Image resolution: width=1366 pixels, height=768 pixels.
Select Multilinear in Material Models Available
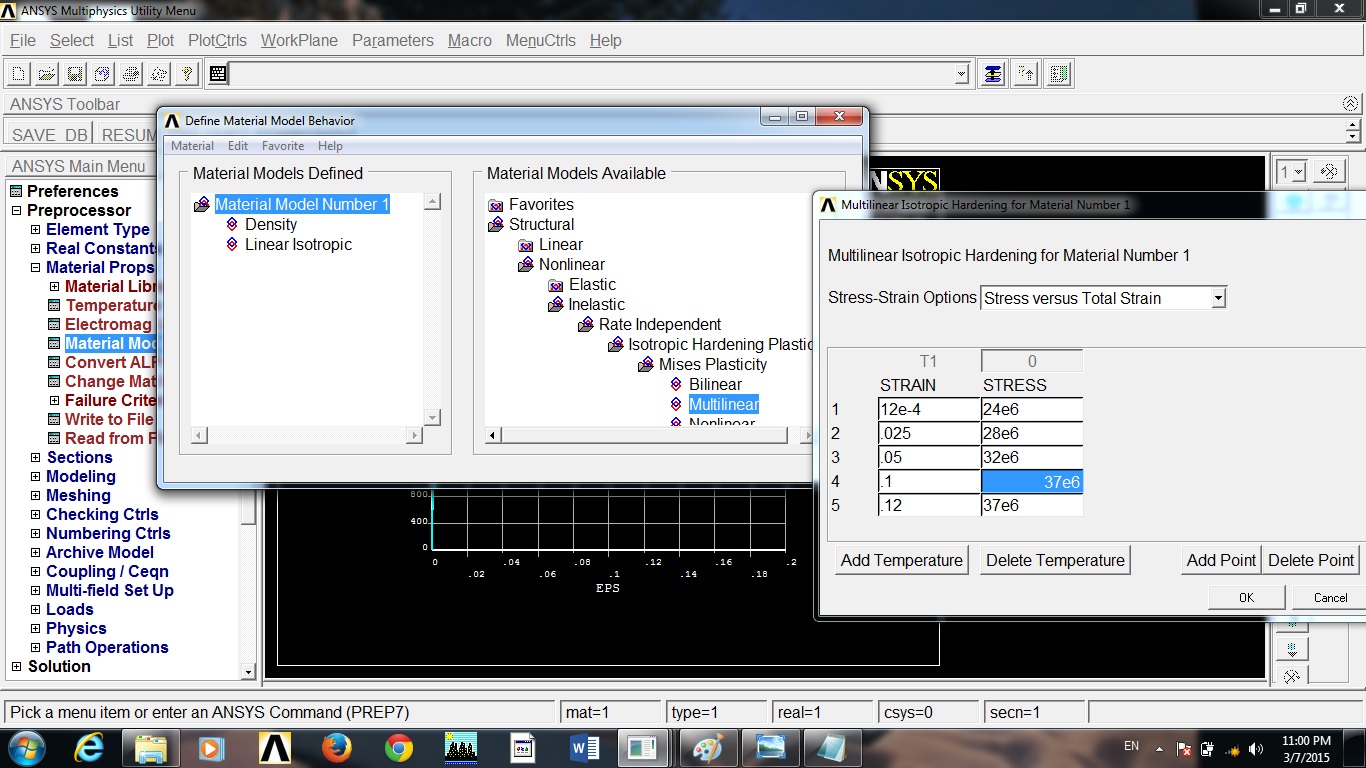pos(724,404)
